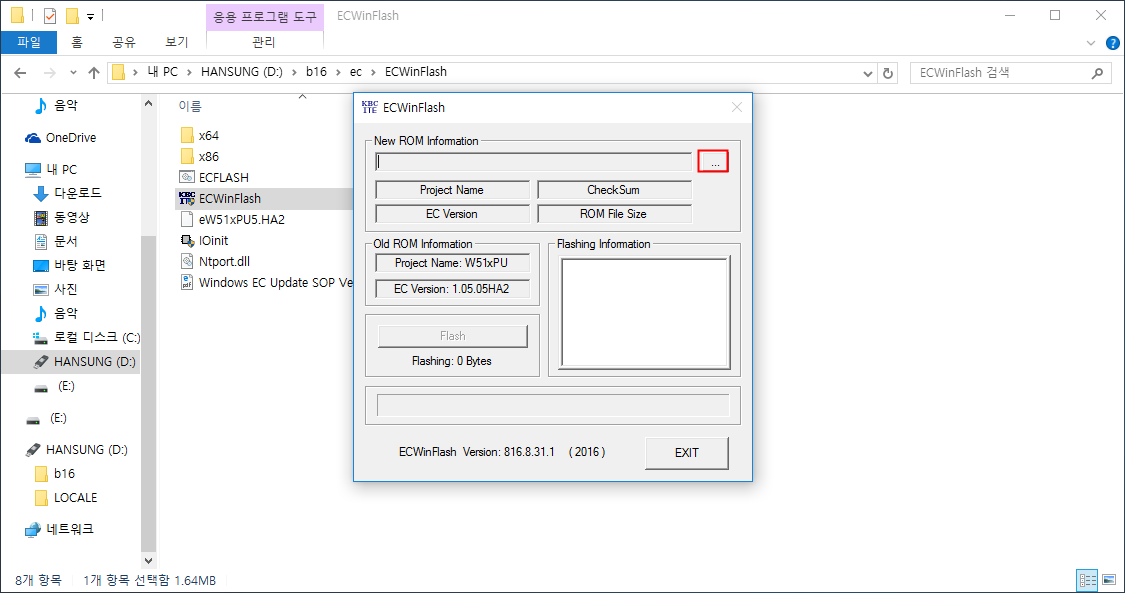This screenshot has width=1125, height=593.
Task: Click the EXIT button in ECWinFlash
Action: tap(687, 453)
